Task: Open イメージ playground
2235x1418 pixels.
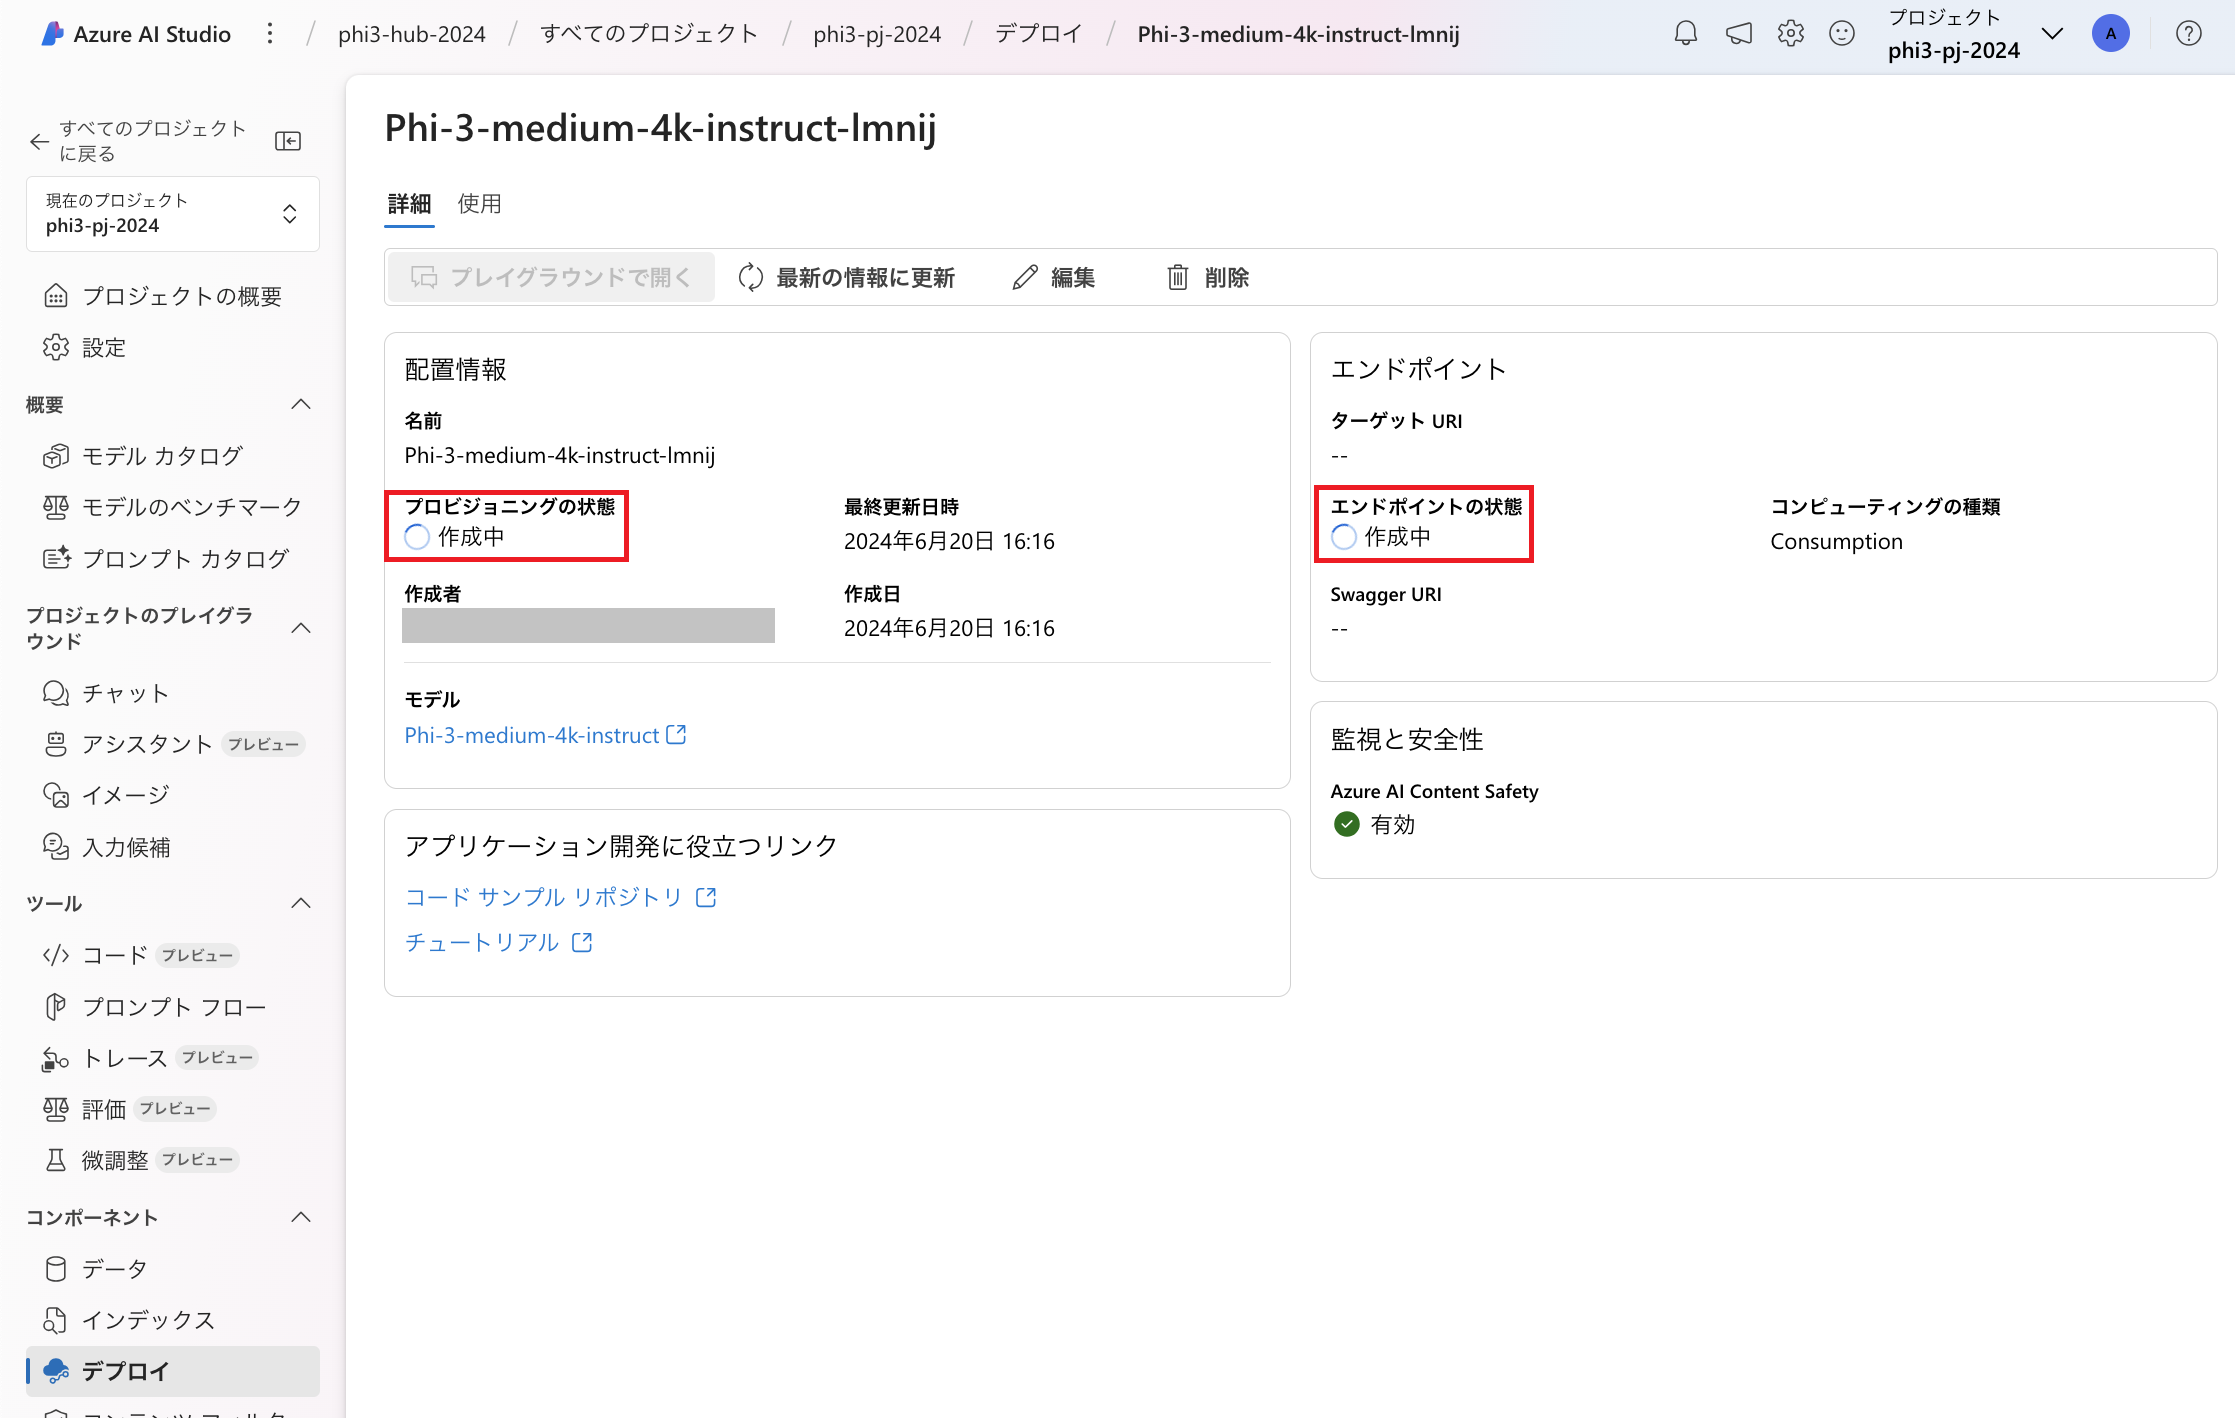Action: pyautogui.click(x=172, y=795)
